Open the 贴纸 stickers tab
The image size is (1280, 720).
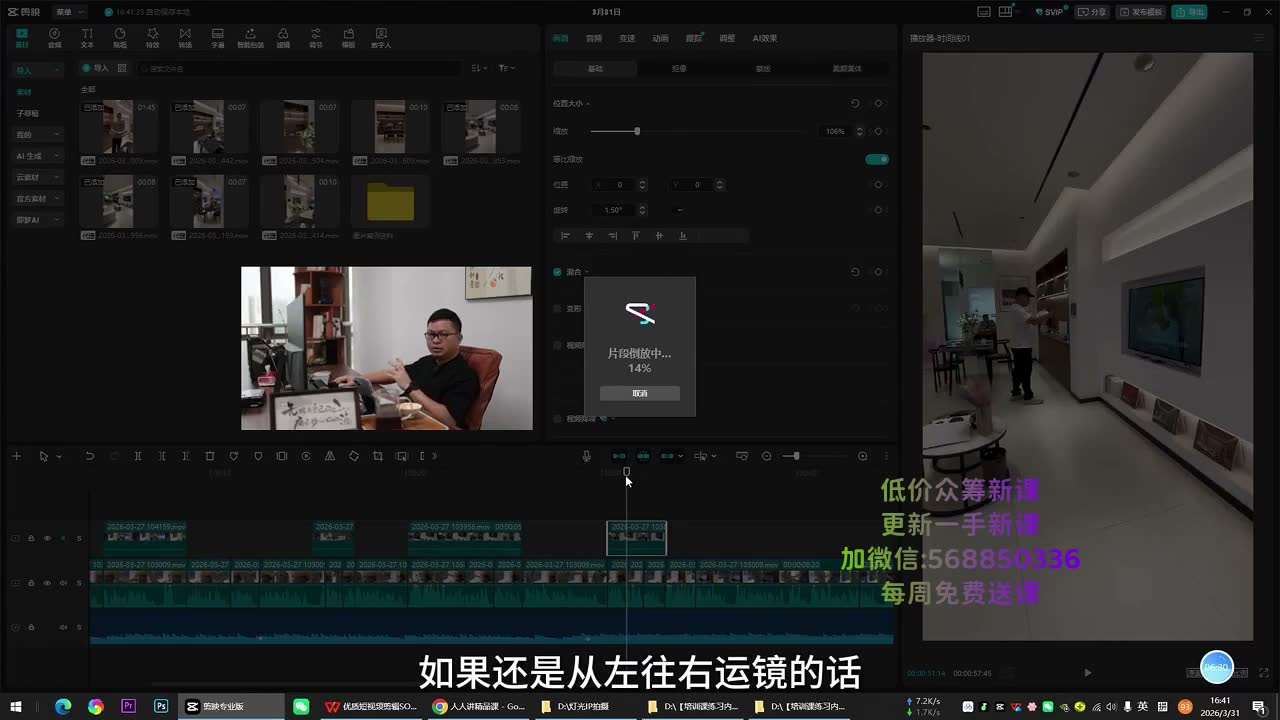[120, 38]
